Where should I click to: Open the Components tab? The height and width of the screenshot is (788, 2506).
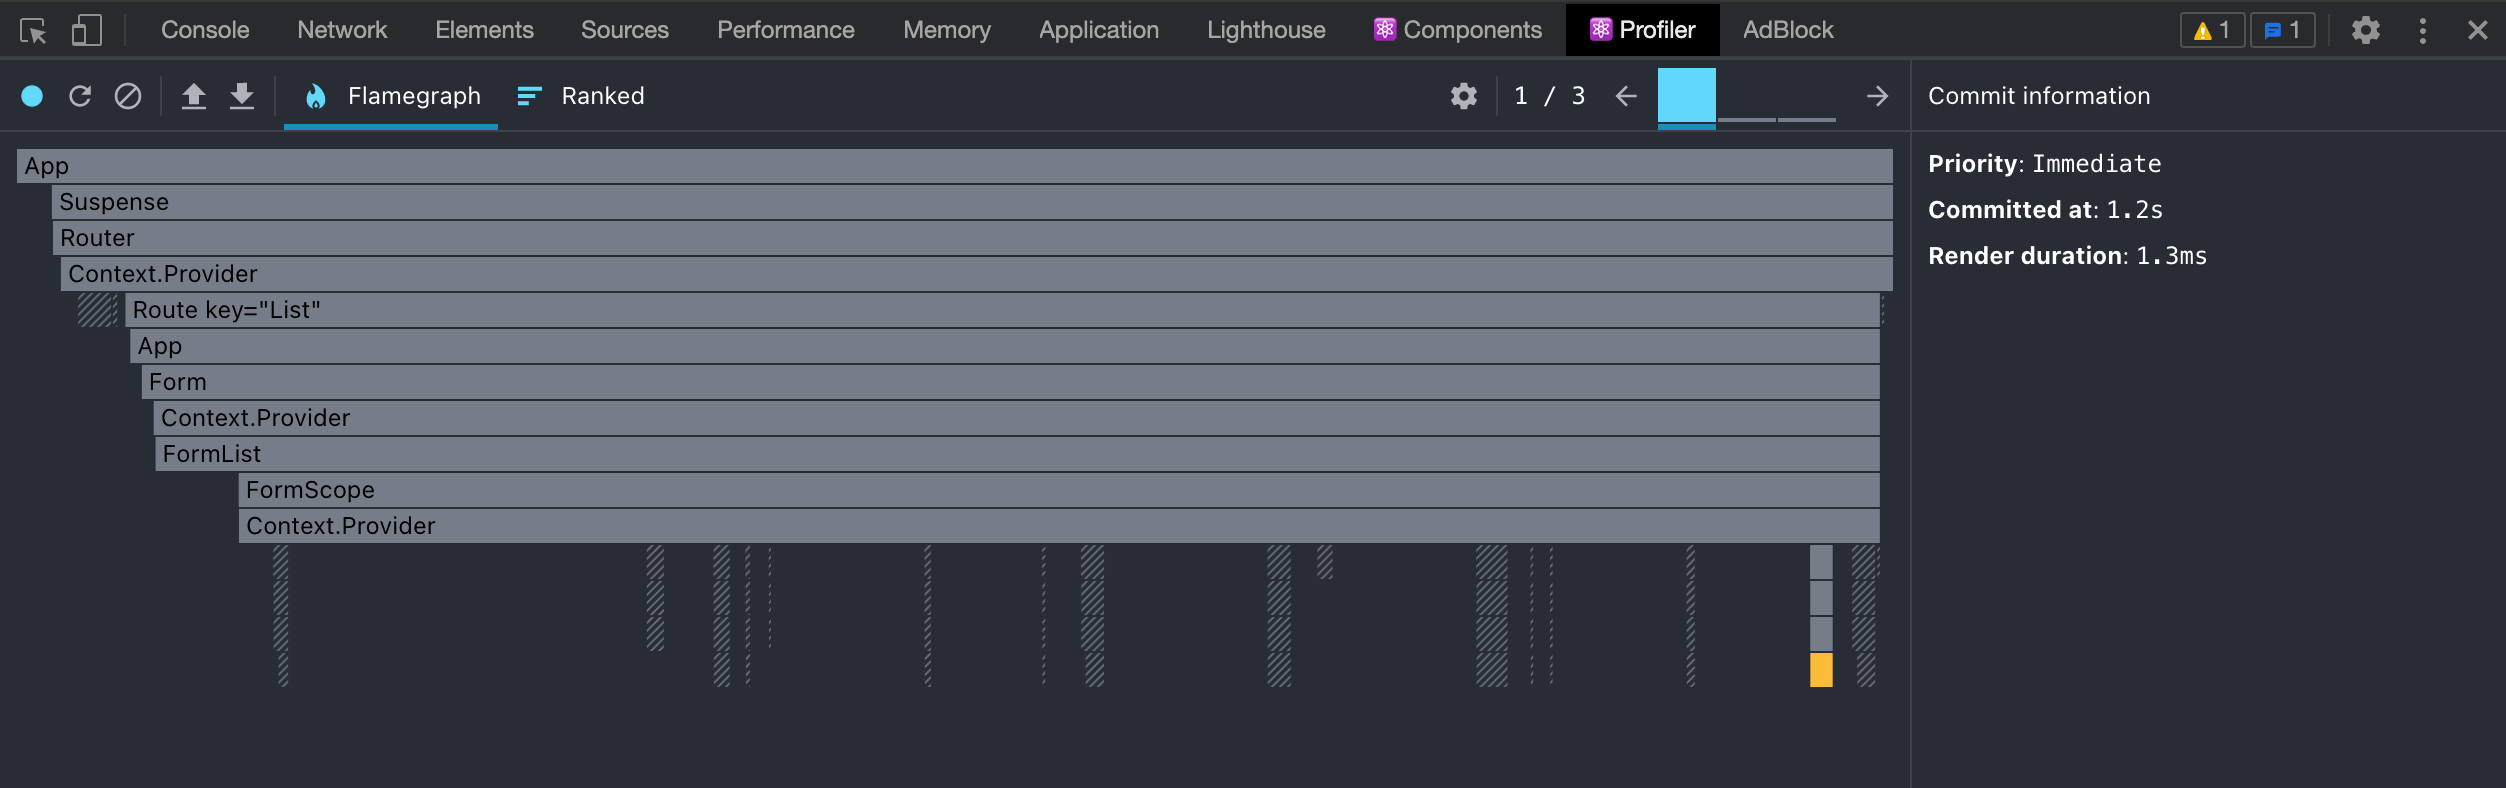pos(1458,30)
